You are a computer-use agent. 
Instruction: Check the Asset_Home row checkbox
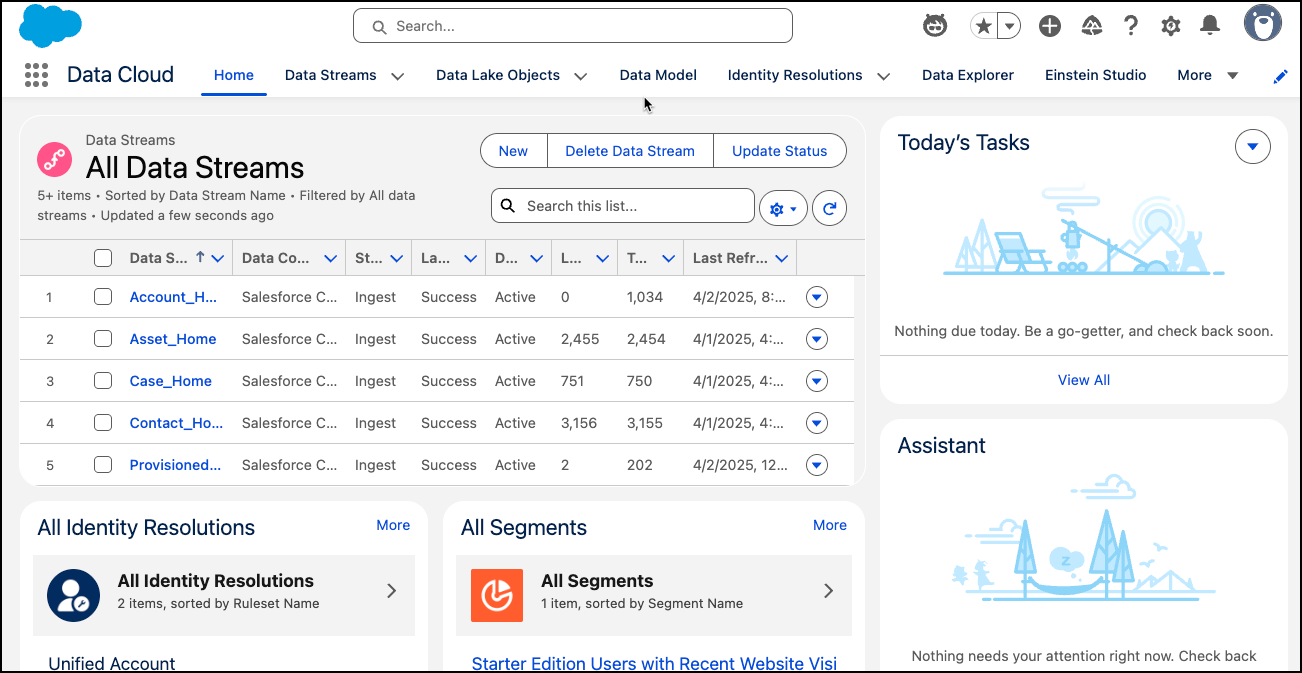tap(103, 339)
